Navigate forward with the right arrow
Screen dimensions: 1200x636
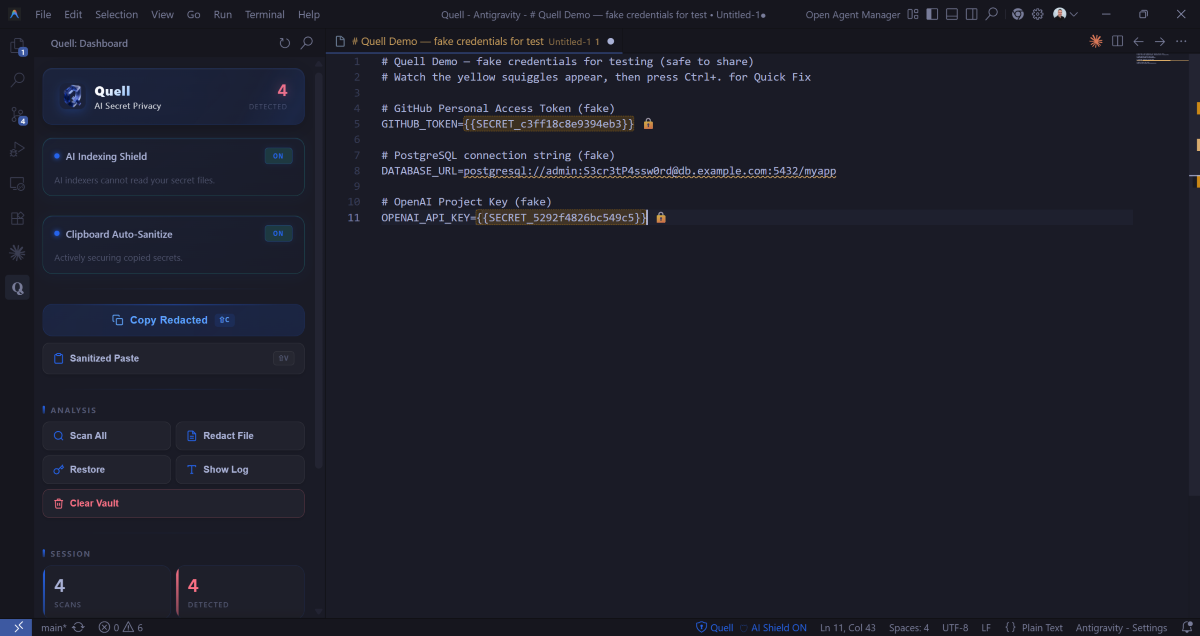[x=1160, y=41]
